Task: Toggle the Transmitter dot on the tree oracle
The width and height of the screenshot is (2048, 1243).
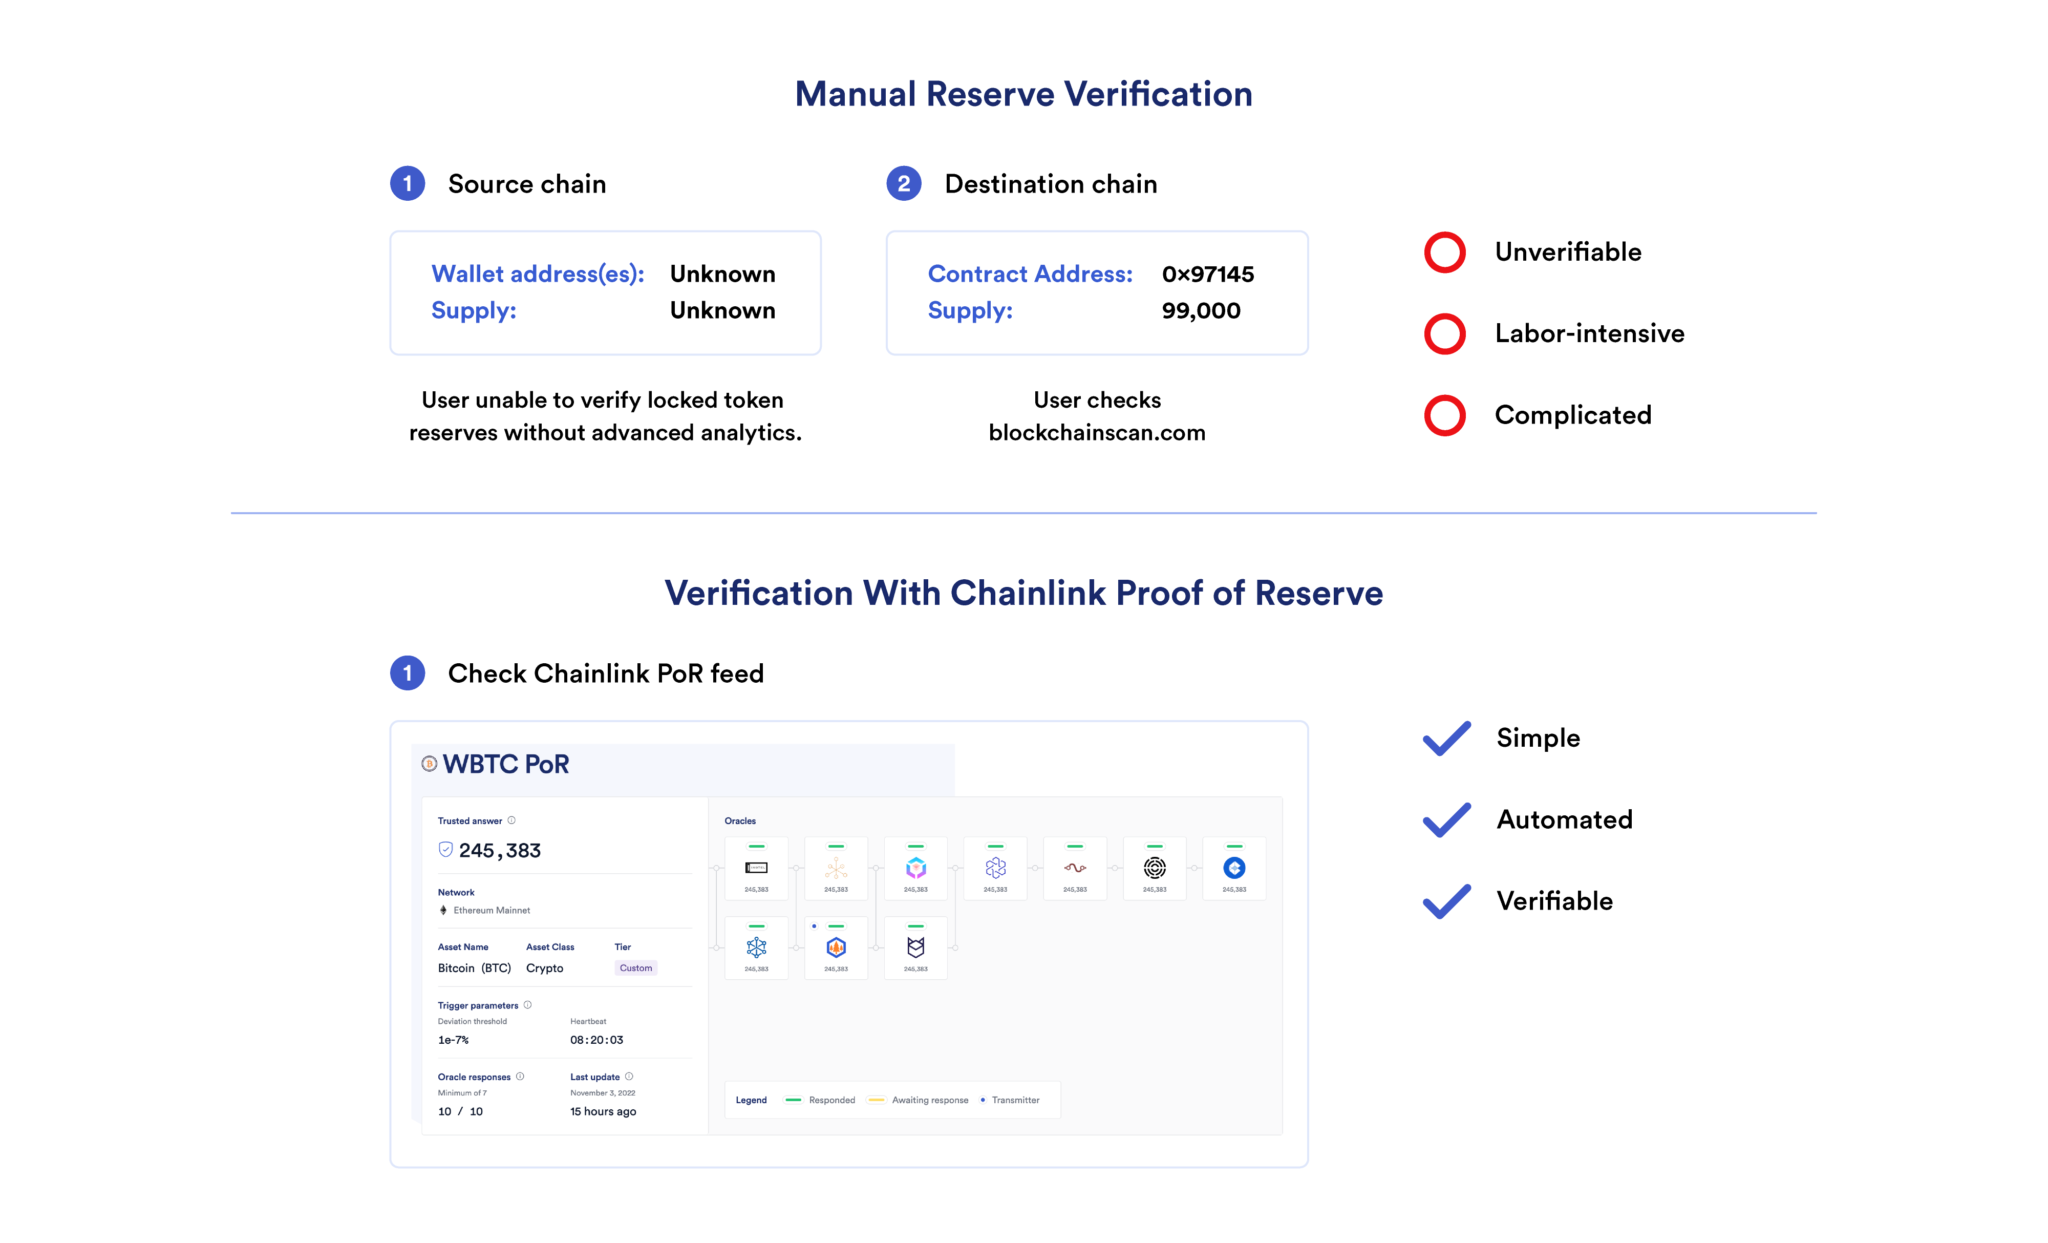Action: 814,926
